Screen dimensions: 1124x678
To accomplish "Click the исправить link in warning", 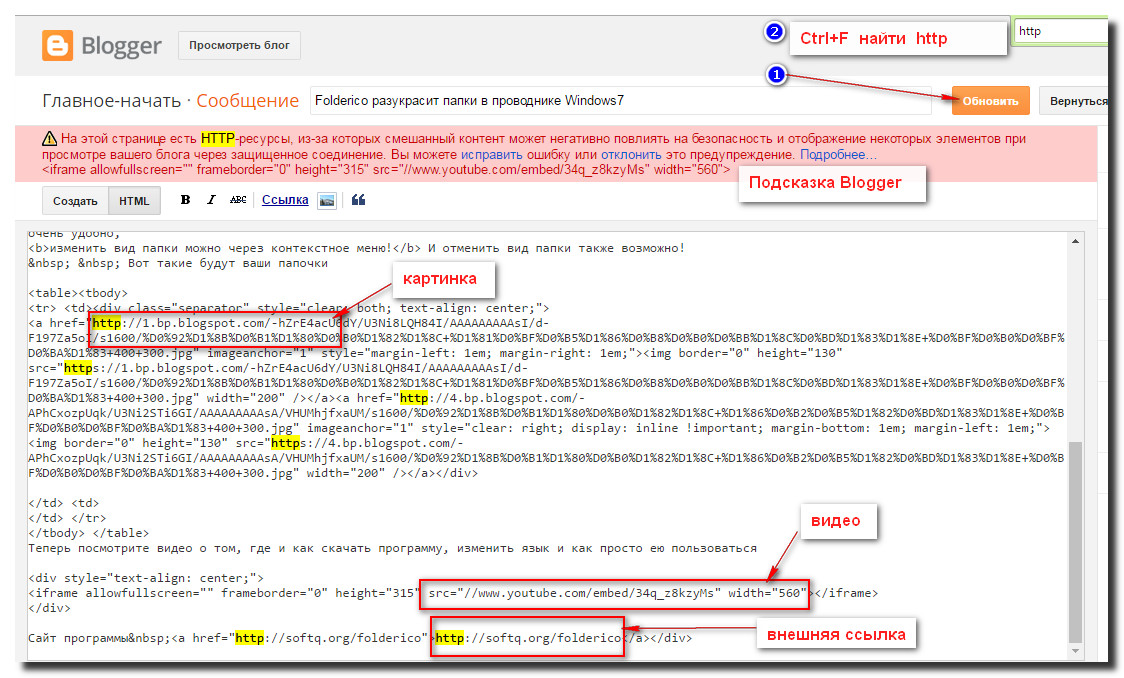I will pos(492,154).
